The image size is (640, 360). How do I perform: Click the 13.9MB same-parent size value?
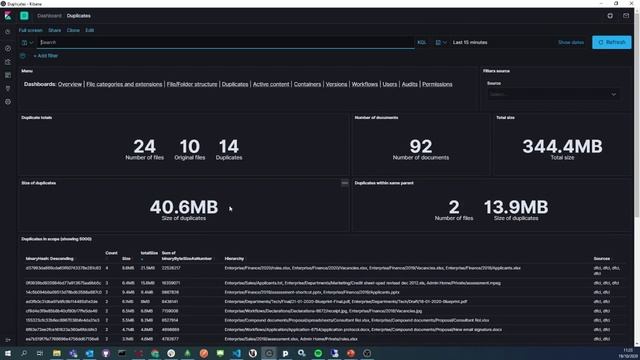[516, 207]
